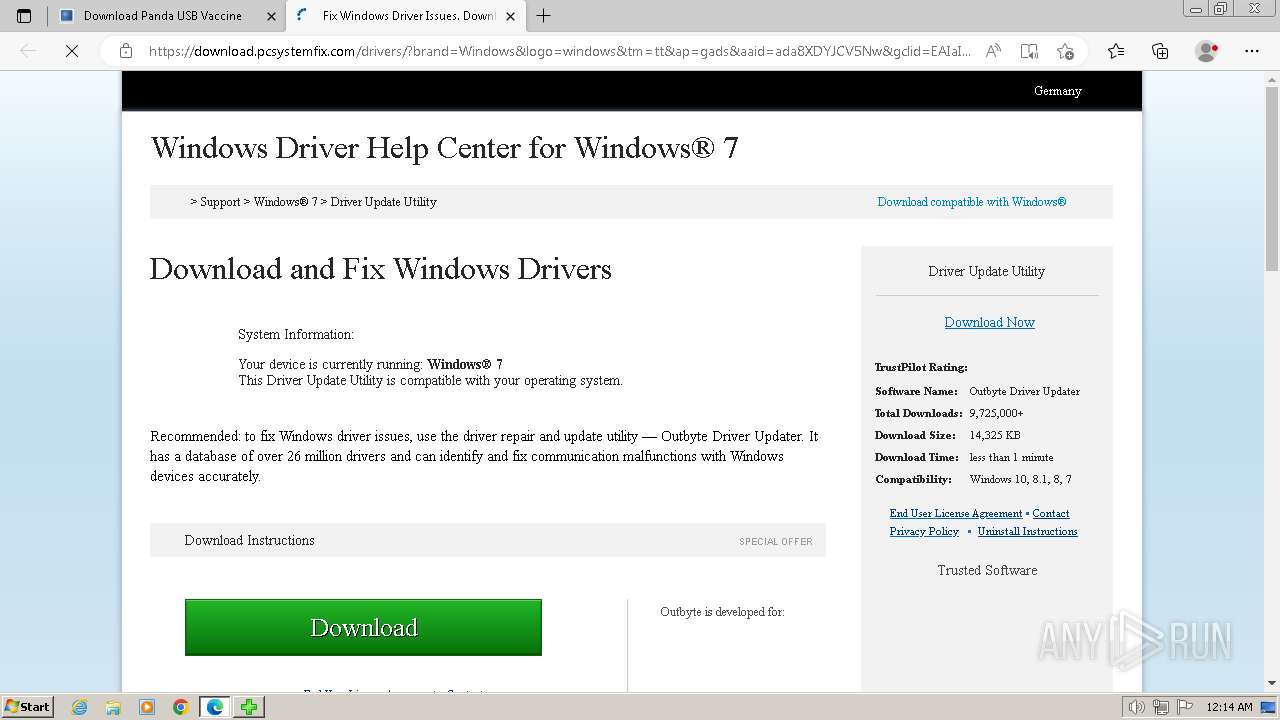Go back to the previous page
This screenshot has width=1280, height=720.
click(28, 51)
